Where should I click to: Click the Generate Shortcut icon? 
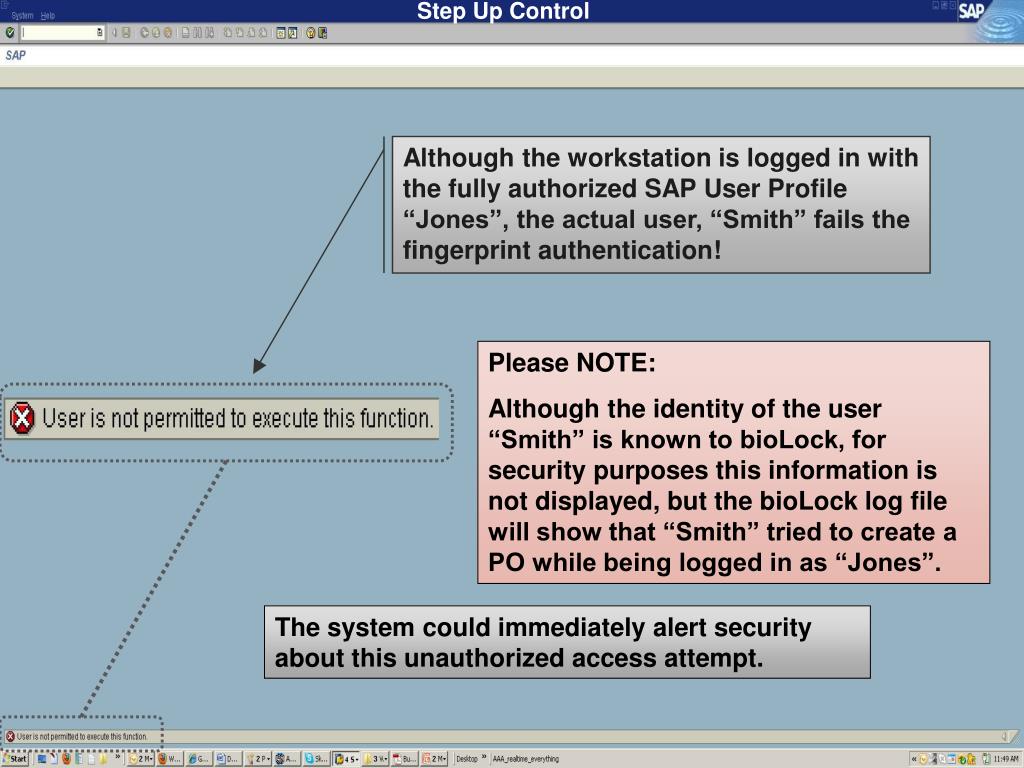coord(293,32)
